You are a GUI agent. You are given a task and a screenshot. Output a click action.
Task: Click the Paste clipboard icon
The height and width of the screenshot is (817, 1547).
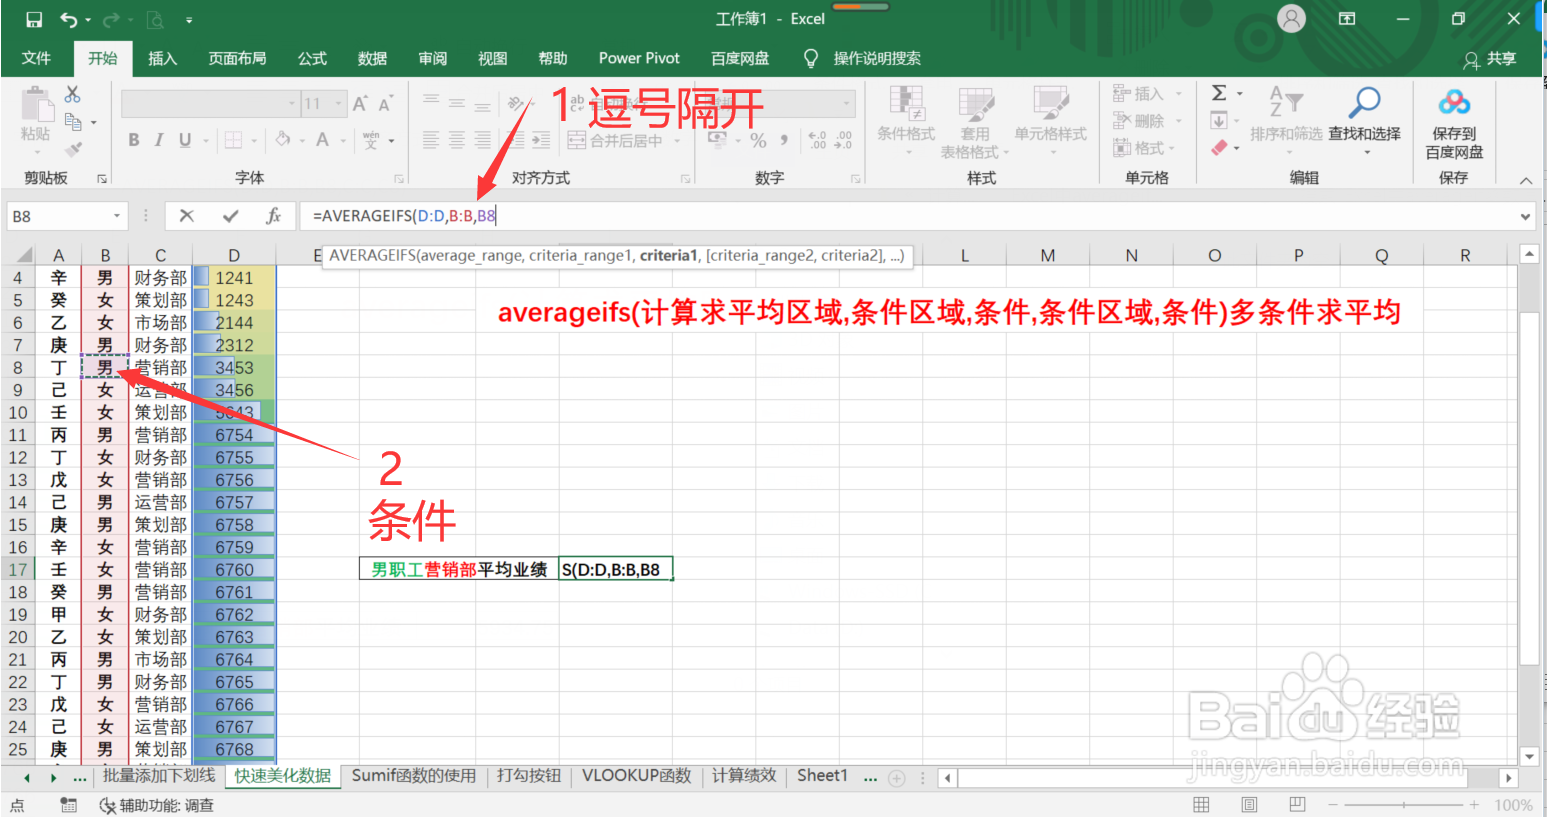(x=37, y=104)
